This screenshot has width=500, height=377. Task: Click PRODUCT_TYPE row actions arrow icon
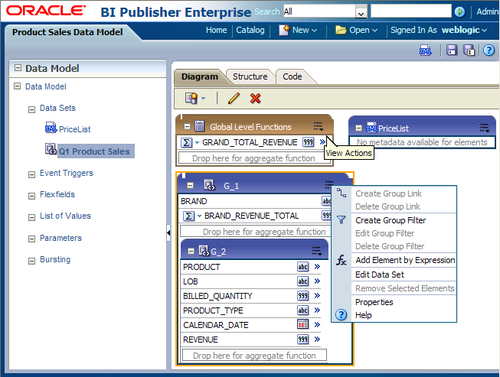click(317, 310)
